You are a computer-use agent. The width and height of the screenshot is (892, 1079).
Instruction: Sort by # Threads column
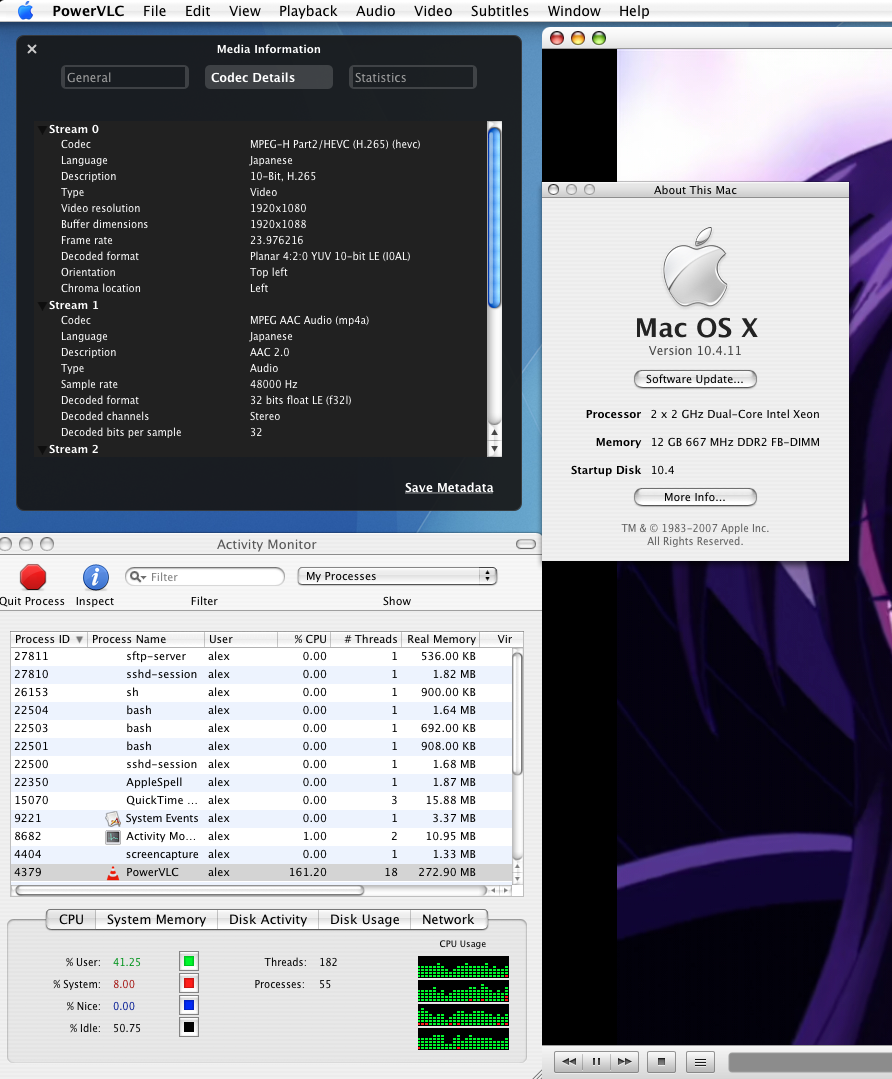click(366, 639)
